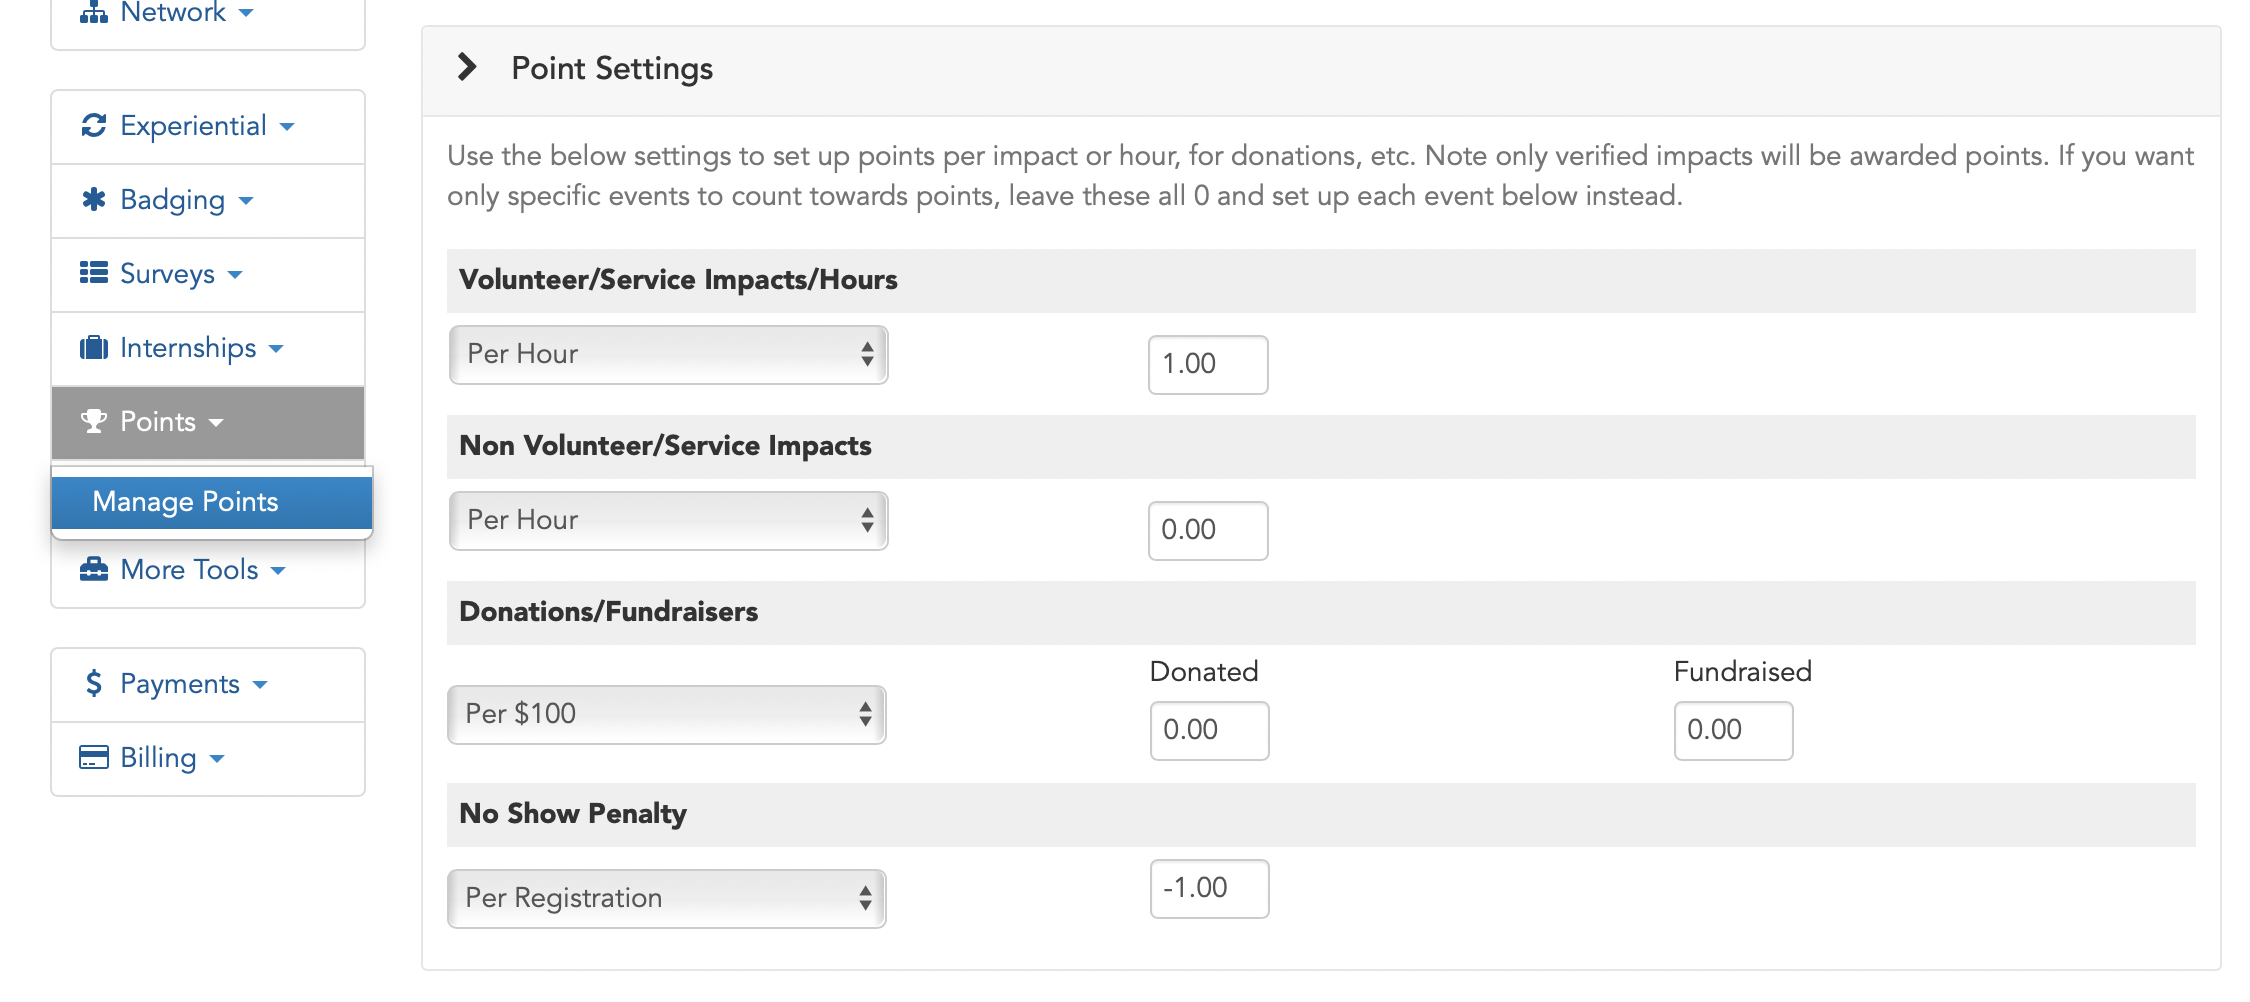2250x1002 pixels.
Task: Click the No Show Penalty heading
Action: 573,814
